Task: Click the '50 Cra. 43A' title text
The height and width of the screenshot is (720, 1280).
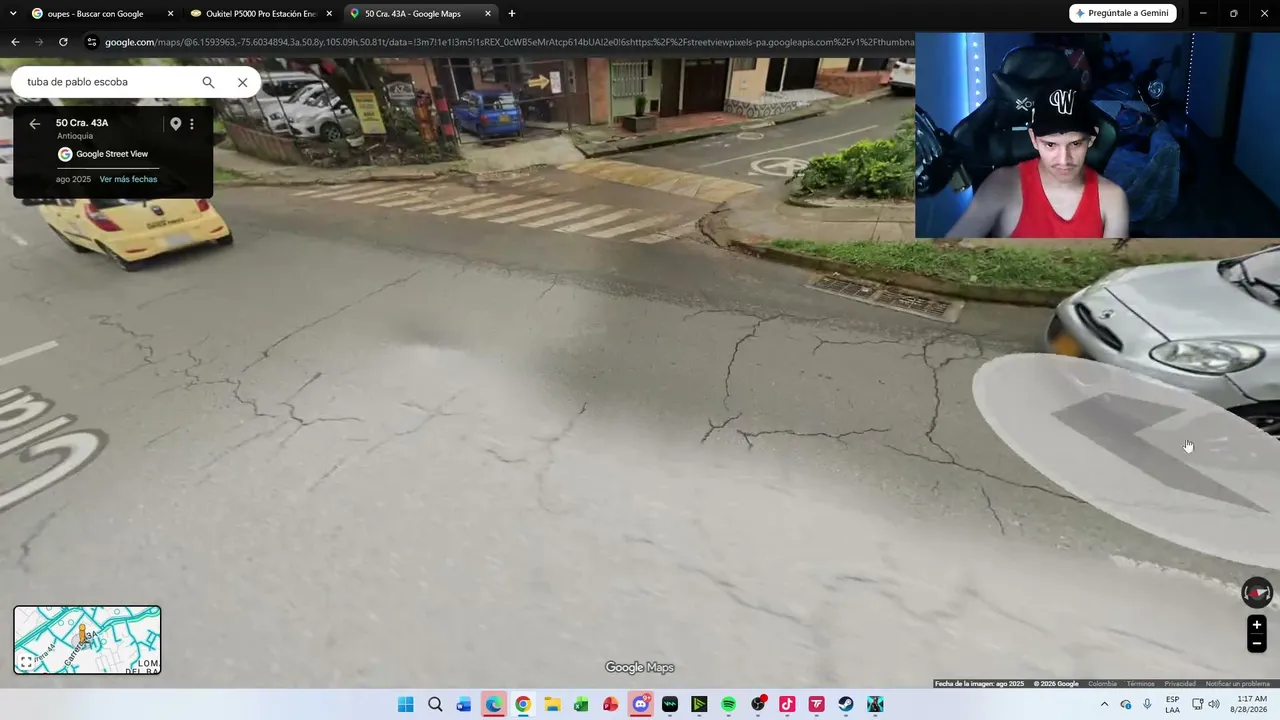Action: tap(82, 123)
